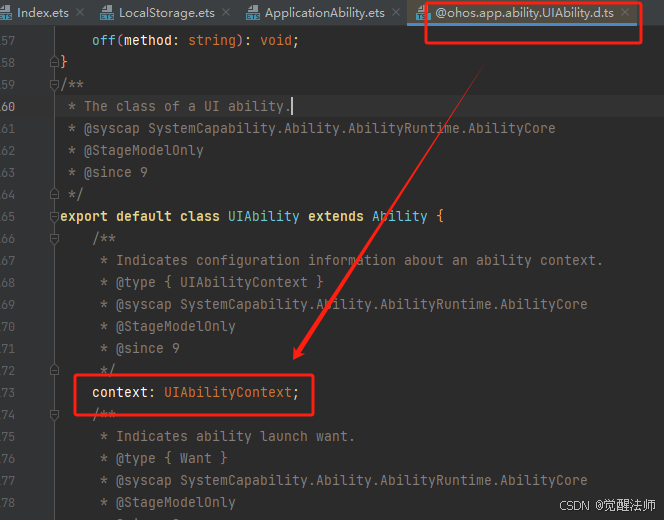
Task: Click '@StageModelOnly' on line 70
Action: click(x=175, y=326)
